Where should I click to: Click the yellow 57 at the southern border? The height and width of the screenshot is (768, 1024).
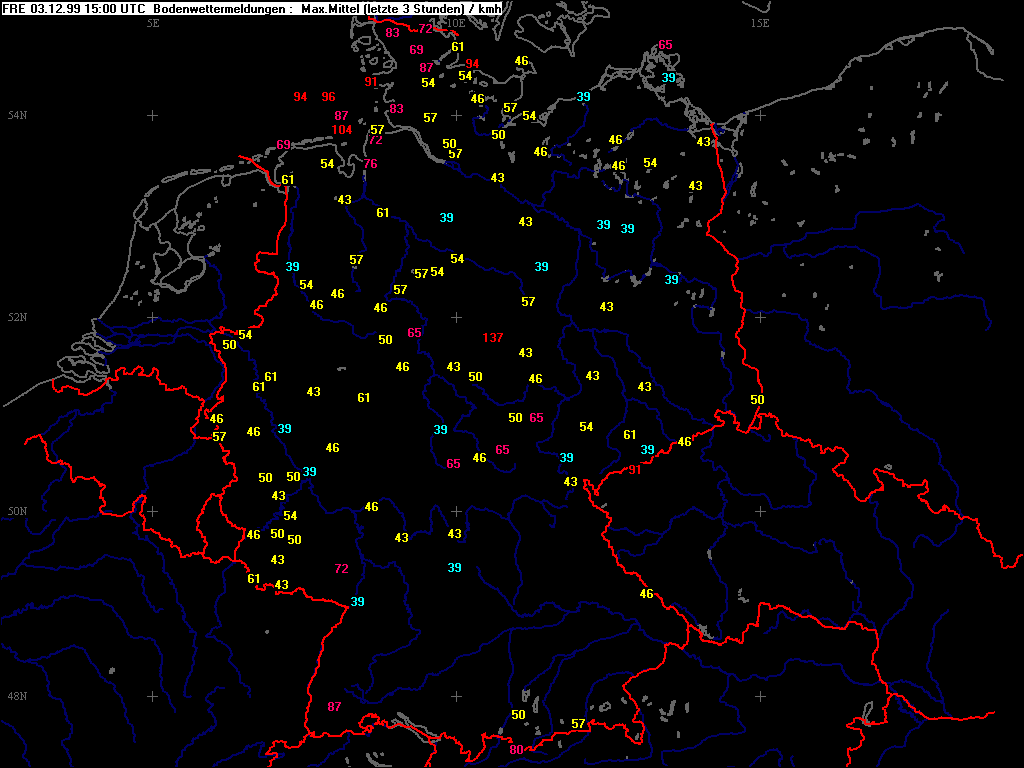coord(578,724)
